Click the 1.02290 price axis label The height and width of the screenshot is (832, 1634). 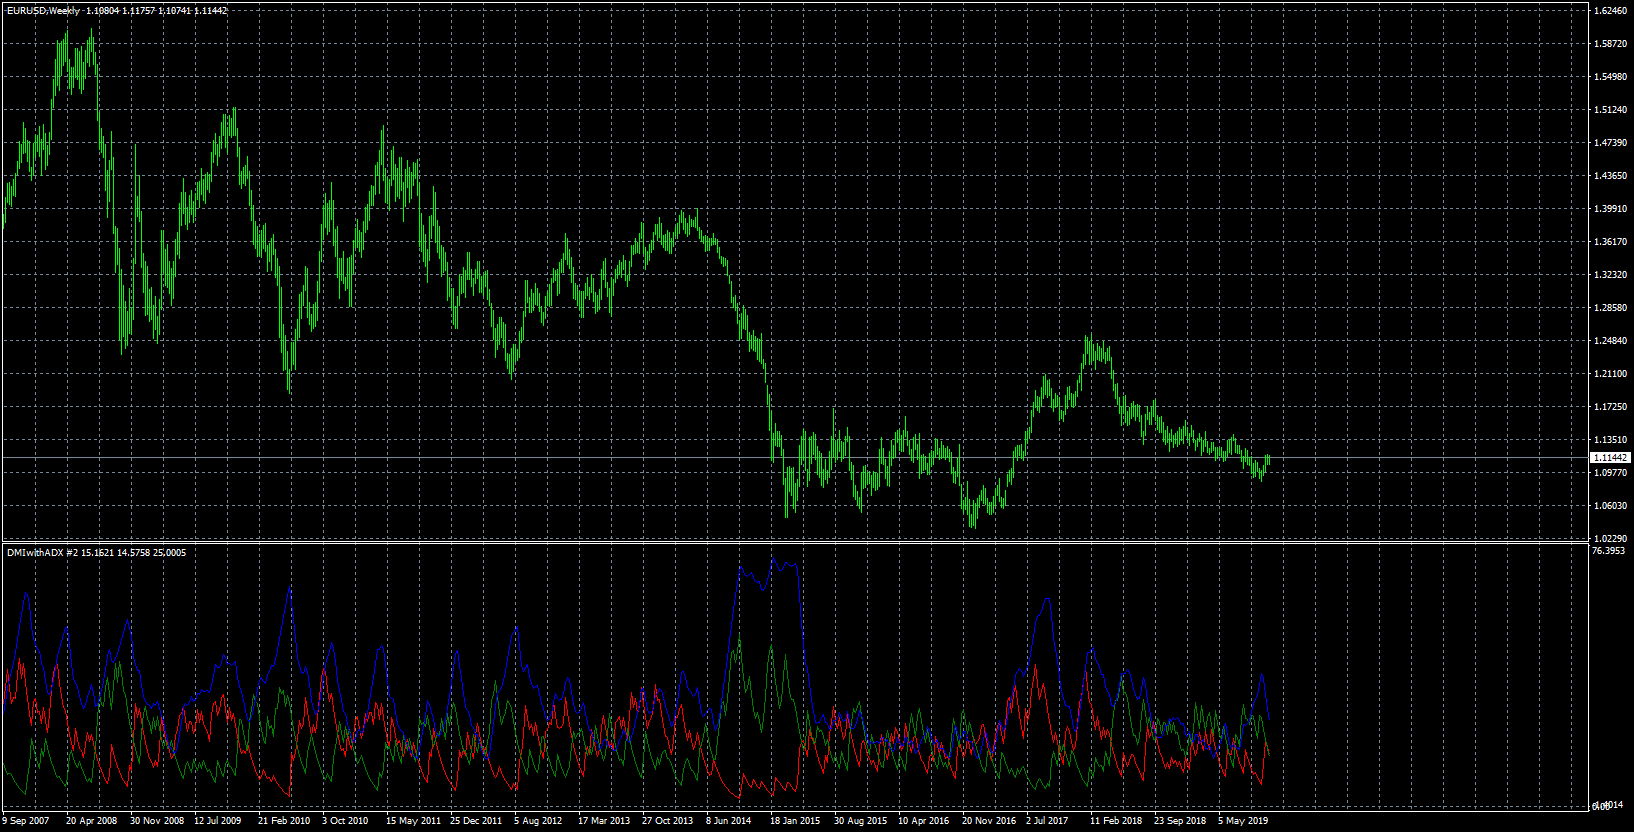pyautogui.click(x=1610, y=539)
